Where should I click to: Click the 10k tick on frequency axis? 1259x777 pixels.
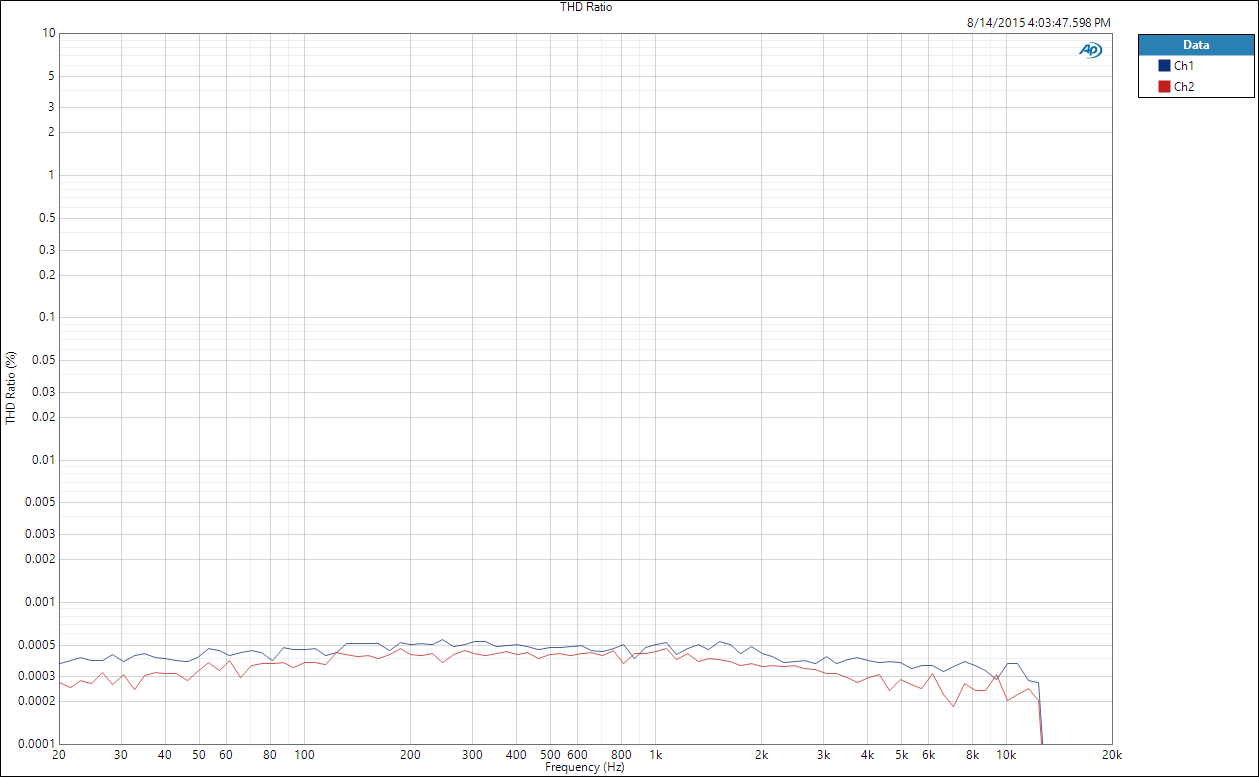point(1007,755)
